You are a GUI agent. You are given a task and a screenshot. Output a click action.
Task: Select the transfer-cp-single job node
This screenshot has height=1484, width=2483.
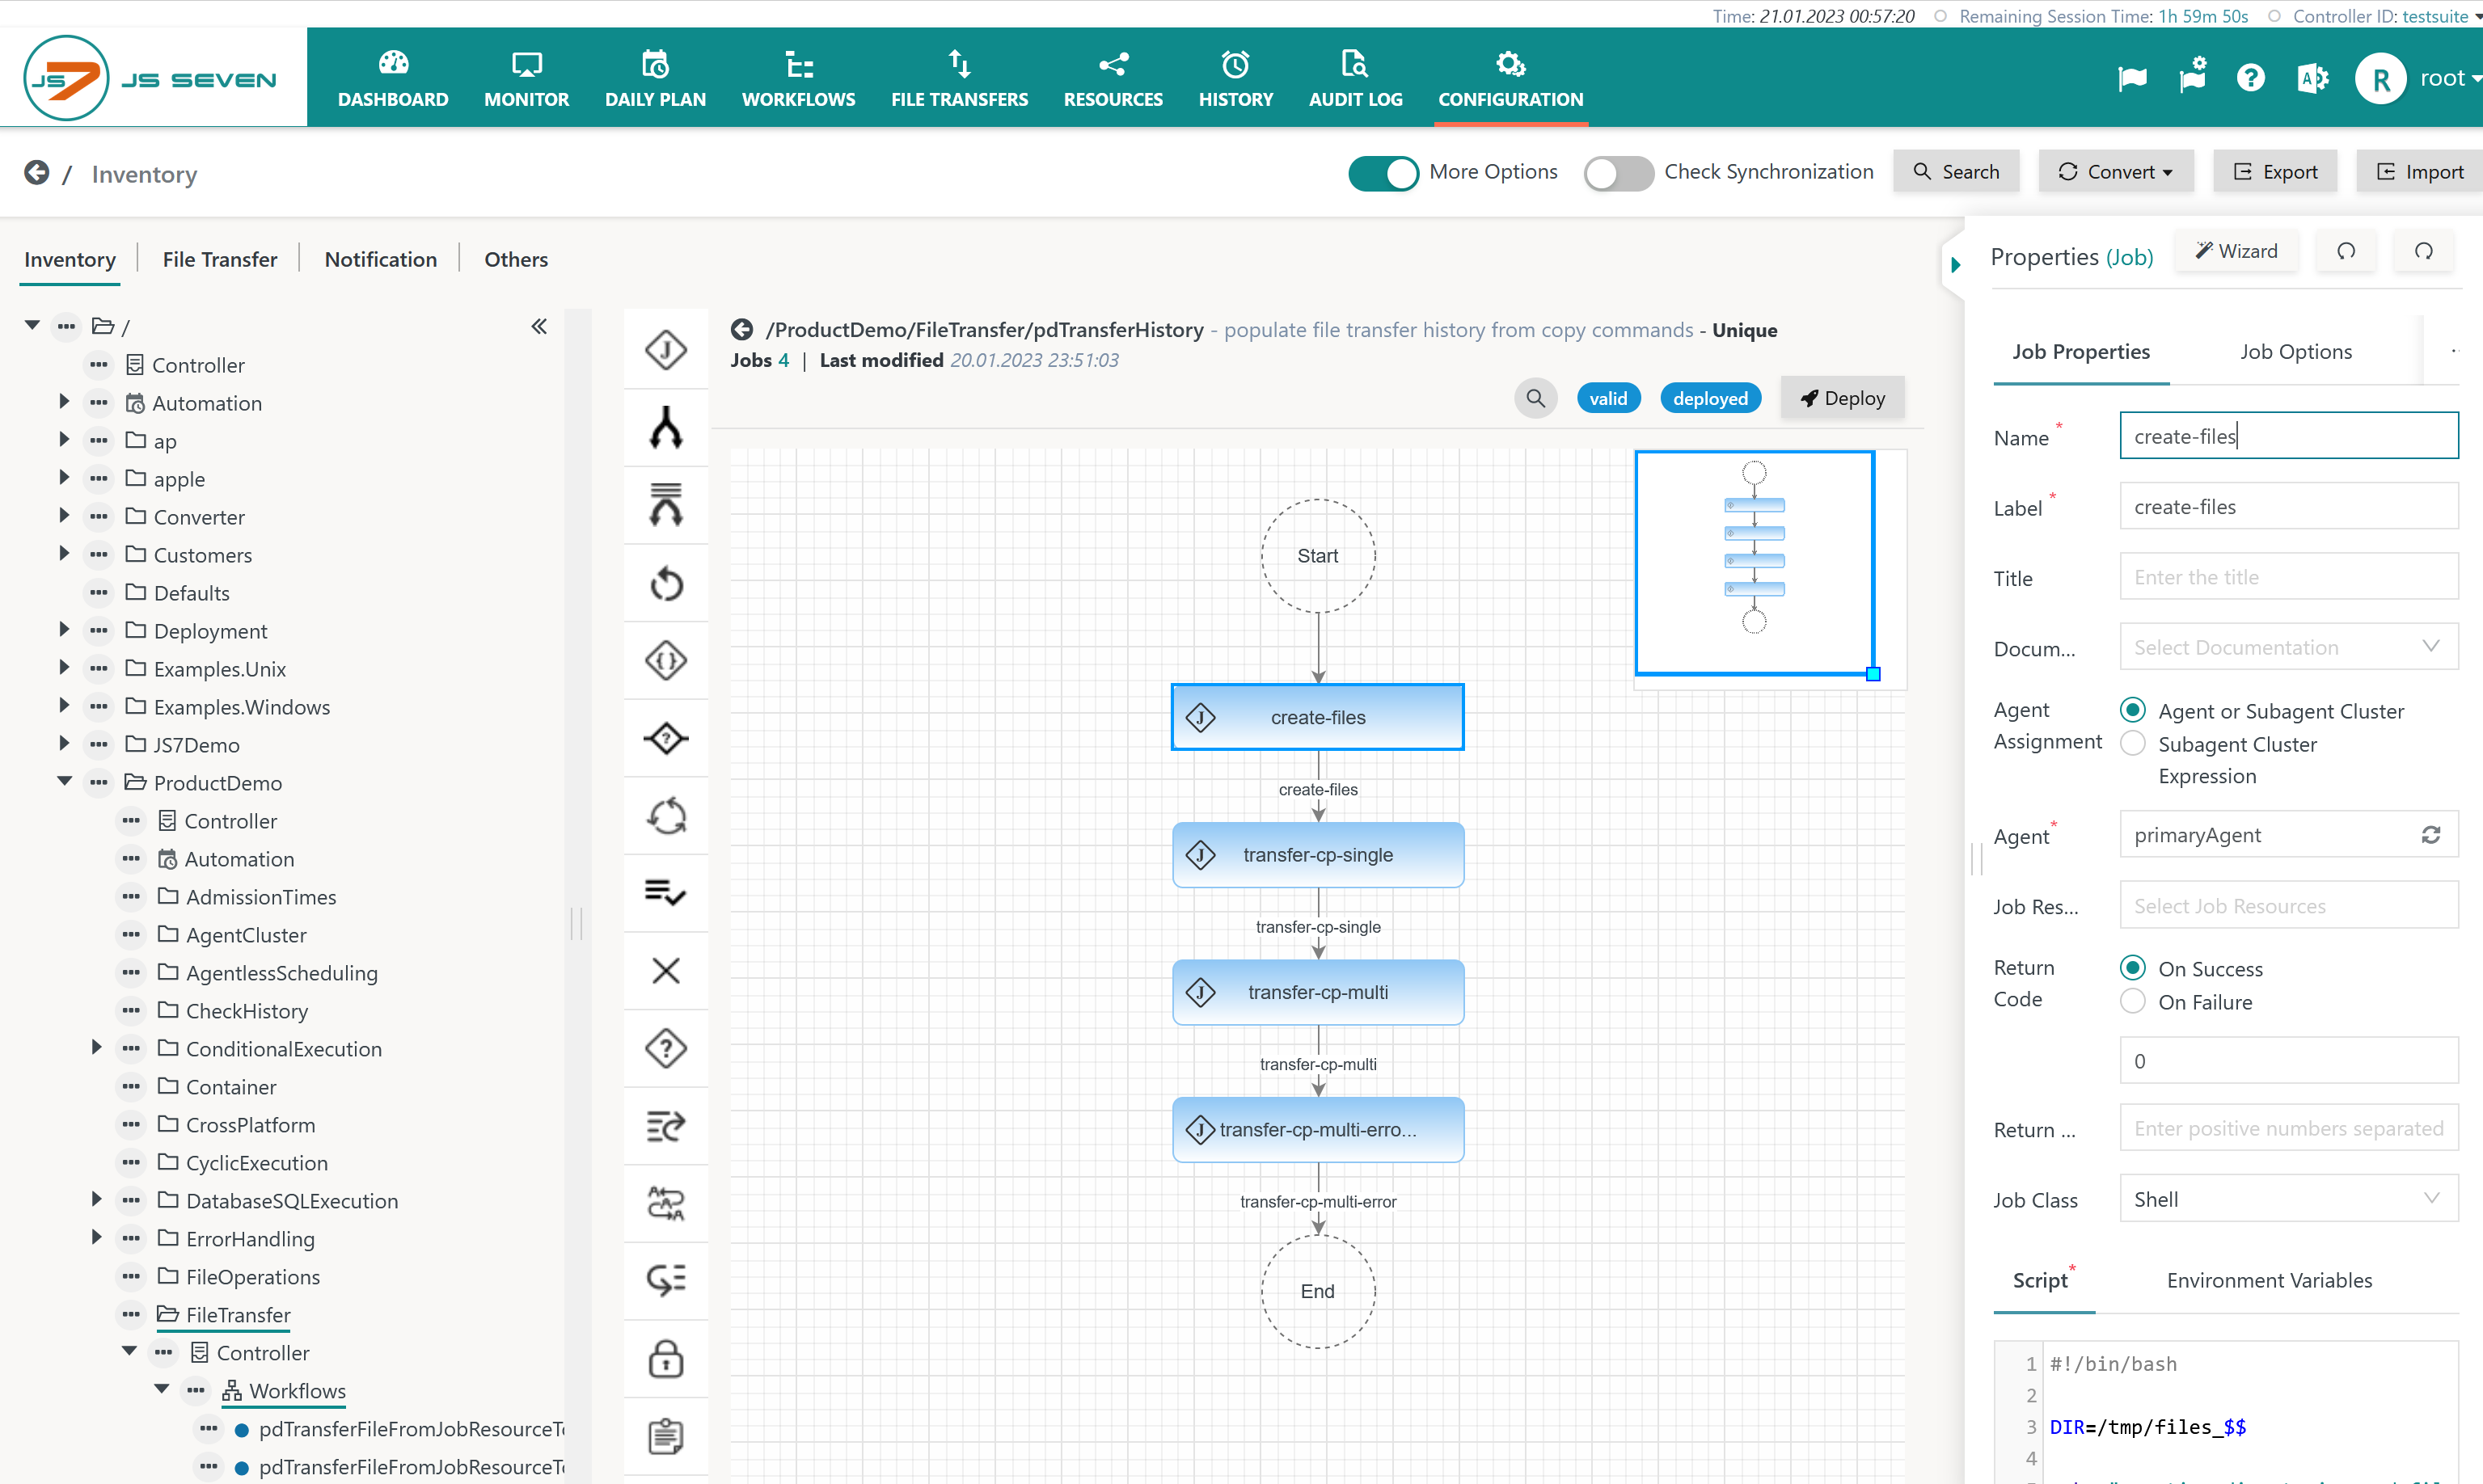pyautogui.click(x=1317, y=855)
